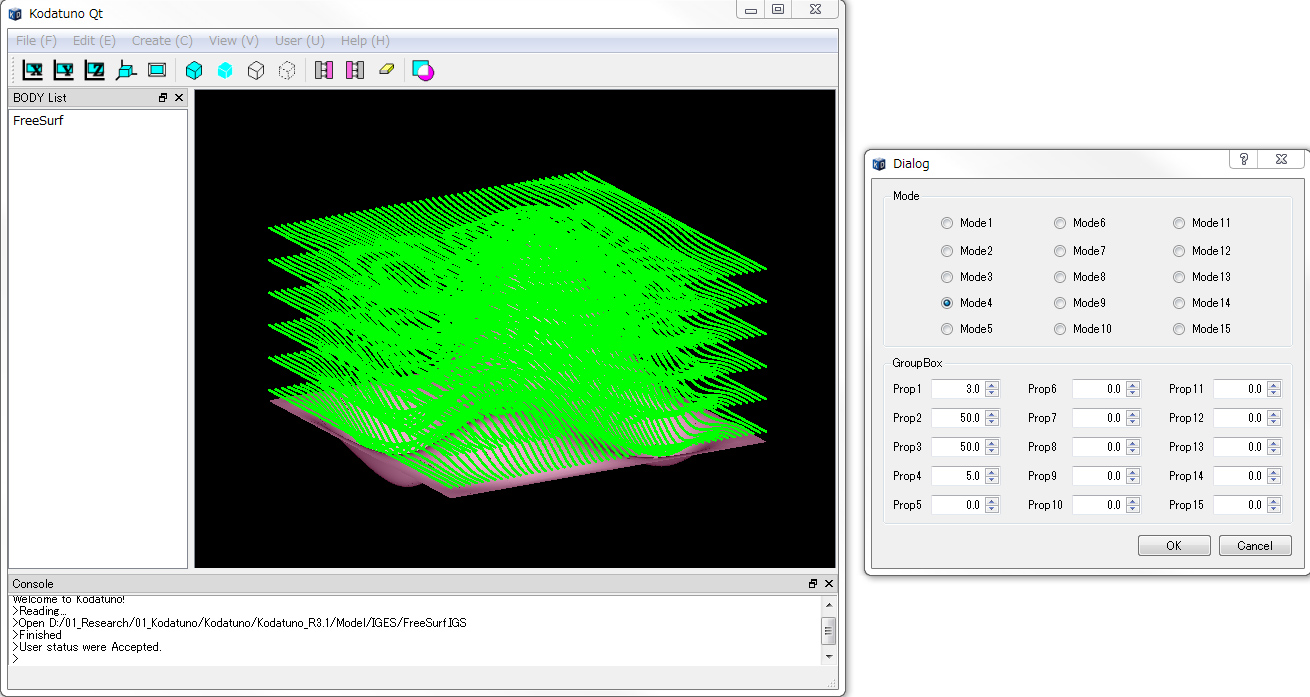Open the Edit (E) menu
The height and width of the screenshot is (697, 1310).
click(94, 41)
